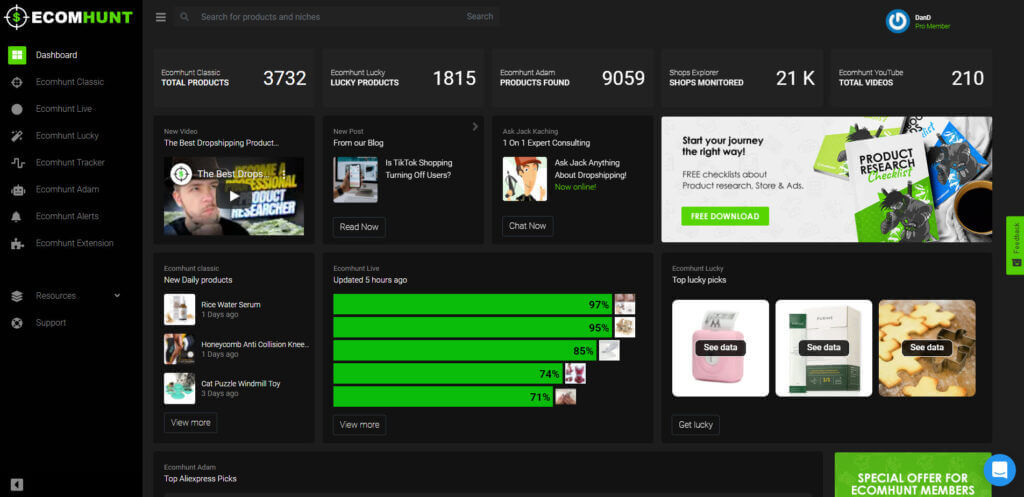Screen dimensions: 1024x497
Task: Click Ecomhunt Adam products found card
Action: pos(573,78)
